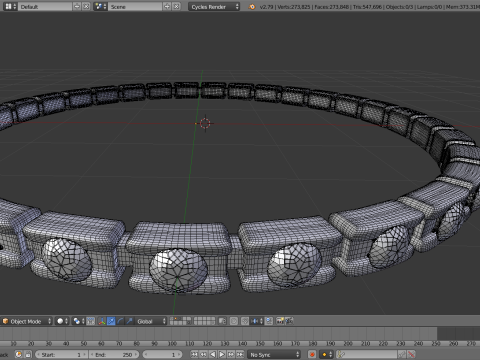480x360 pixels.
Task: Click the 3D cursor in the viewport
Action: tap(205, 123)
